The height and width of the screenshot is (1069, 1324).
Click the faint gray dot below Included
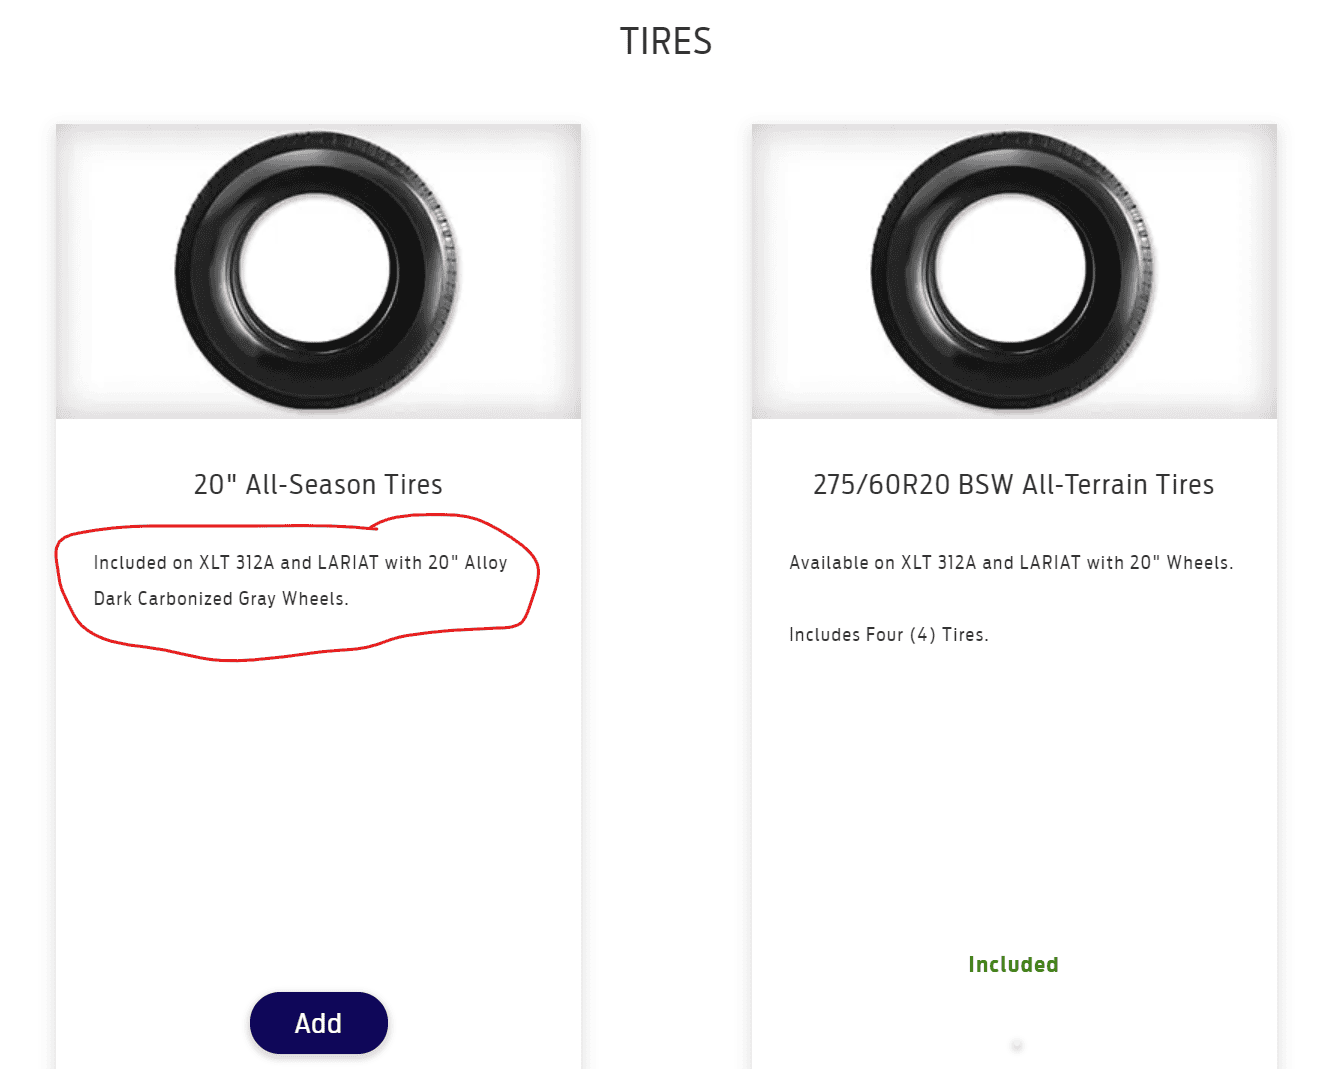tap(1016, 1045)
